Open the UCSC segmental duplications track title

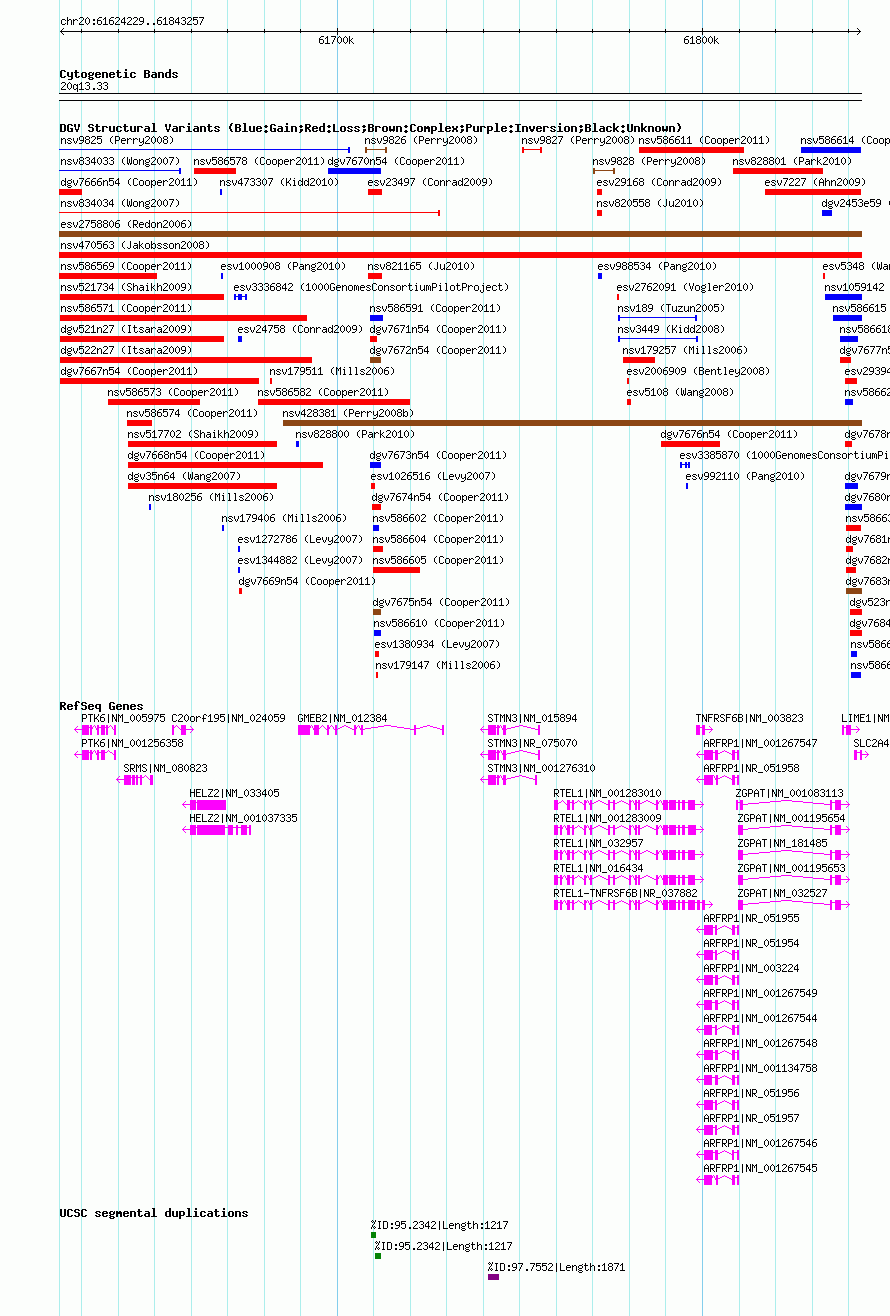[x=154, y=1213]
